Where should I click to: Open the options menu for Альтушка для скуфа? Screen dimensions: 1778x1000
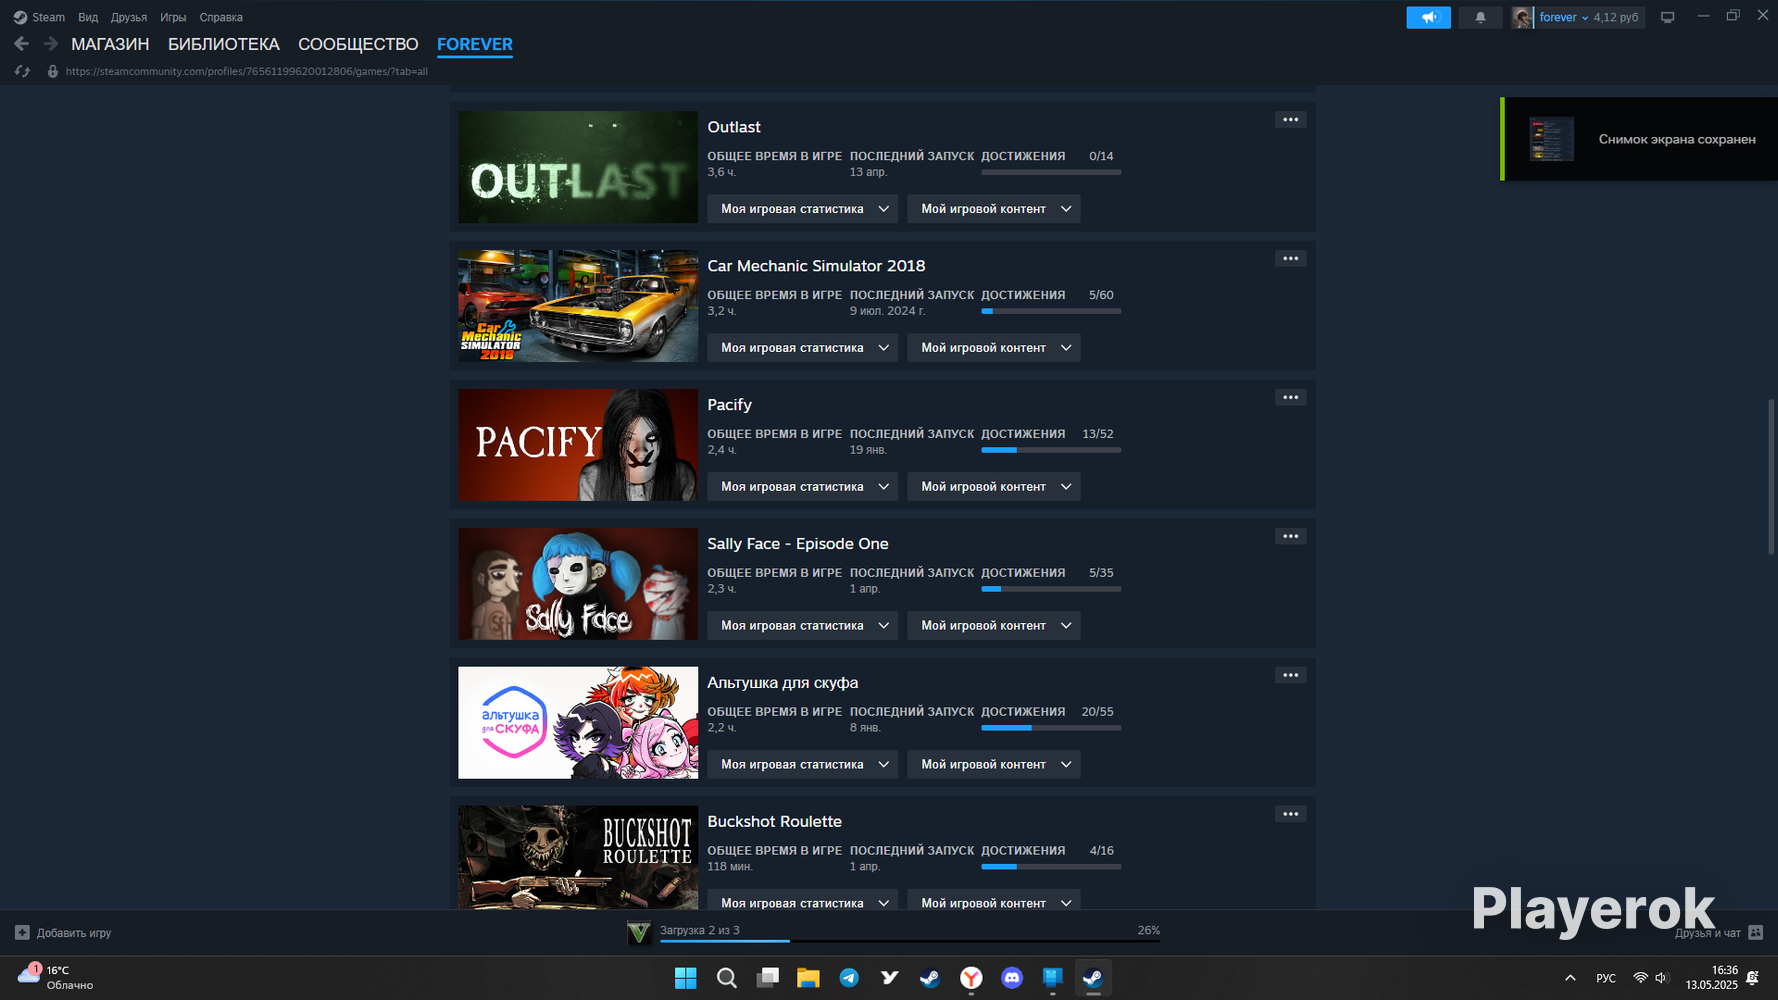[1291, 676]
